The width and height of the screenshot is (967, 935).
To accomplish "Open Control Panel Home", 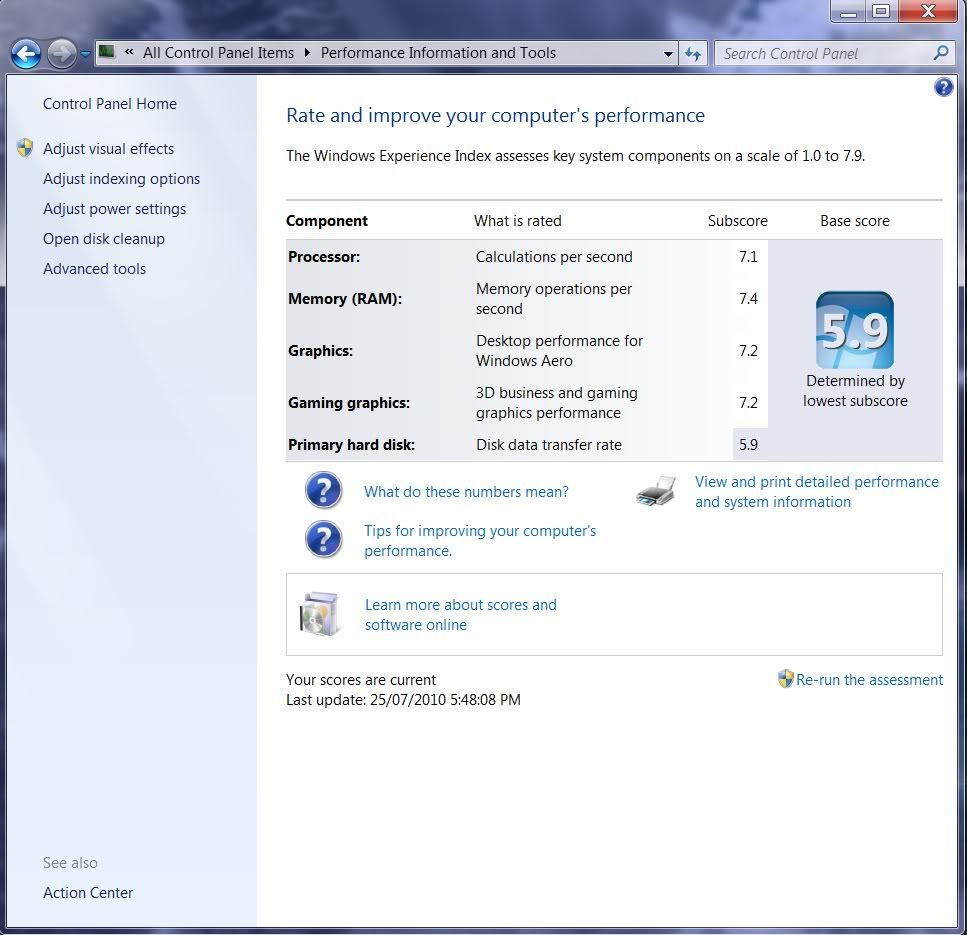I will (x=110, y=104).
